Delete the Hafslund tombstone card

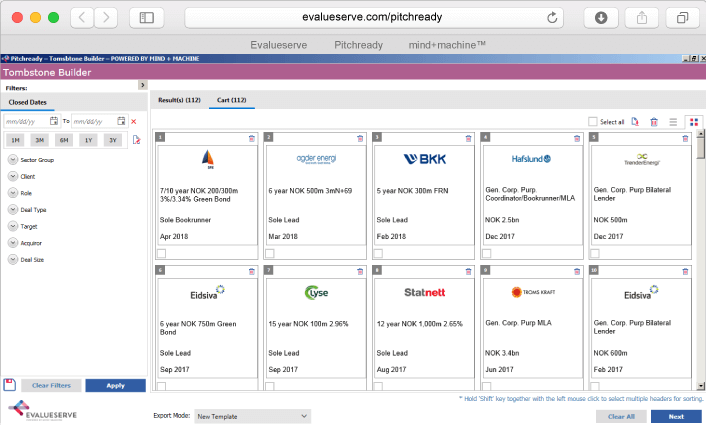point(577,138)
